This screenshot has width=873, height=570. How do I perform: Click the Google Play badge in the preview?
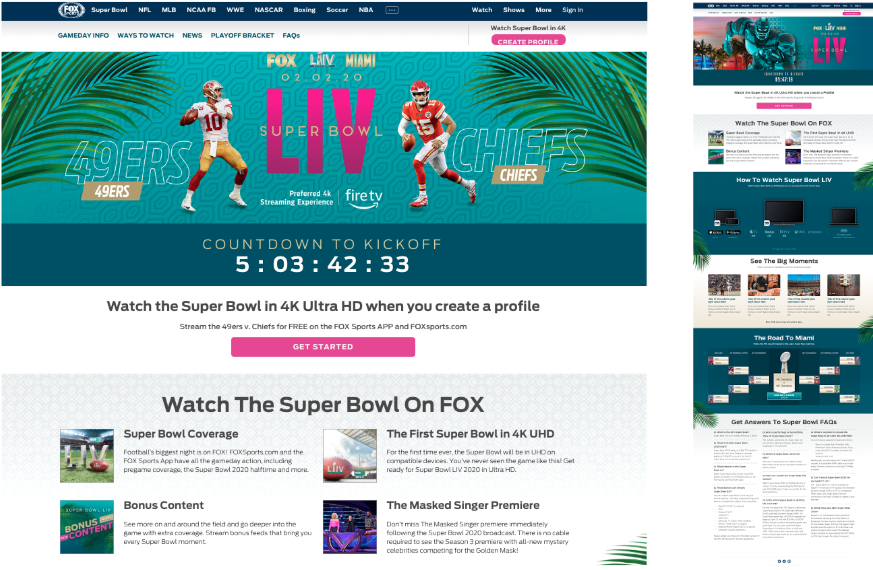(x=733, y=232)
